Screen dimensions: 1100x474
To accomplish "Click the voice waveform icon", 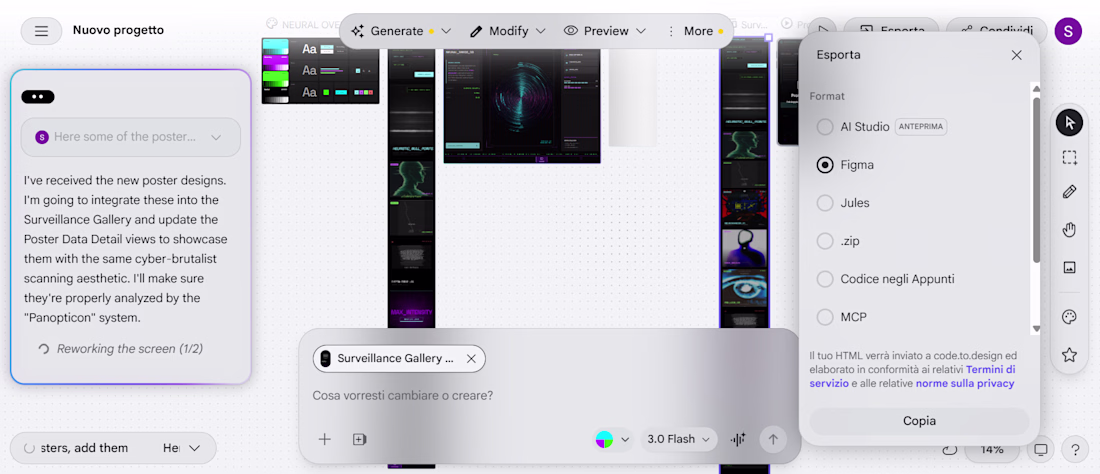I will [738, 440].
